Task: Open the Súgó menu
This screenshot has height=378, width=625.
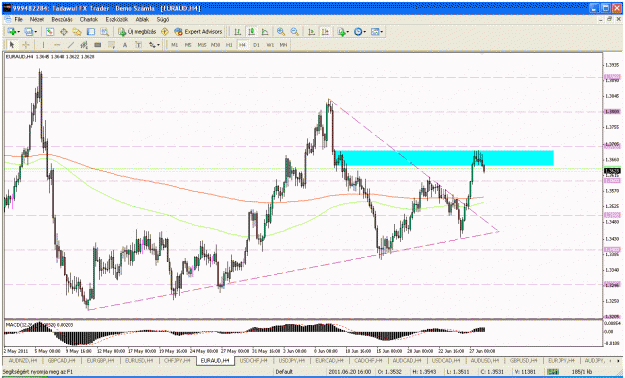Action: click(163, 19)
